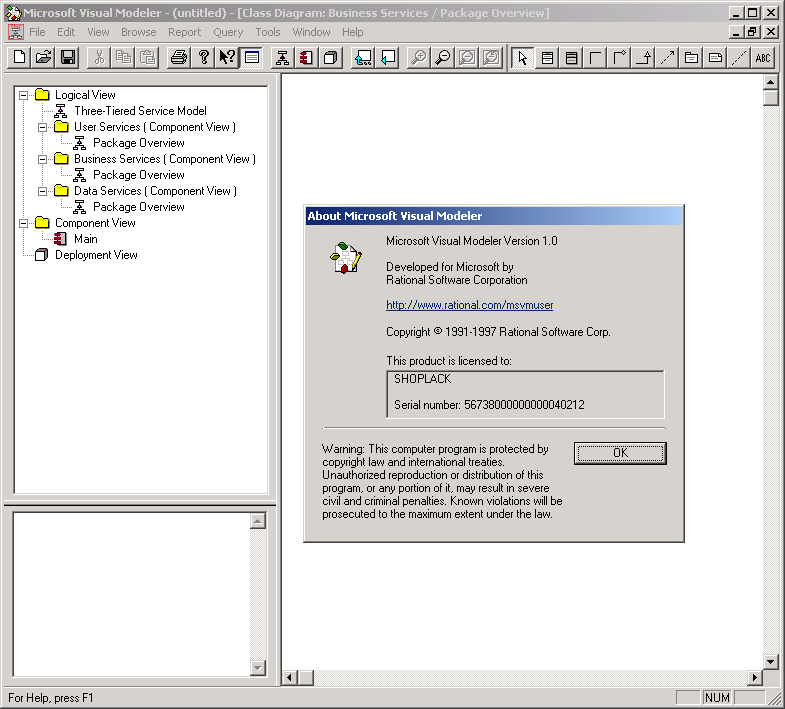
Task: Select the Generalization arrow tool
Action: point(643,58)
